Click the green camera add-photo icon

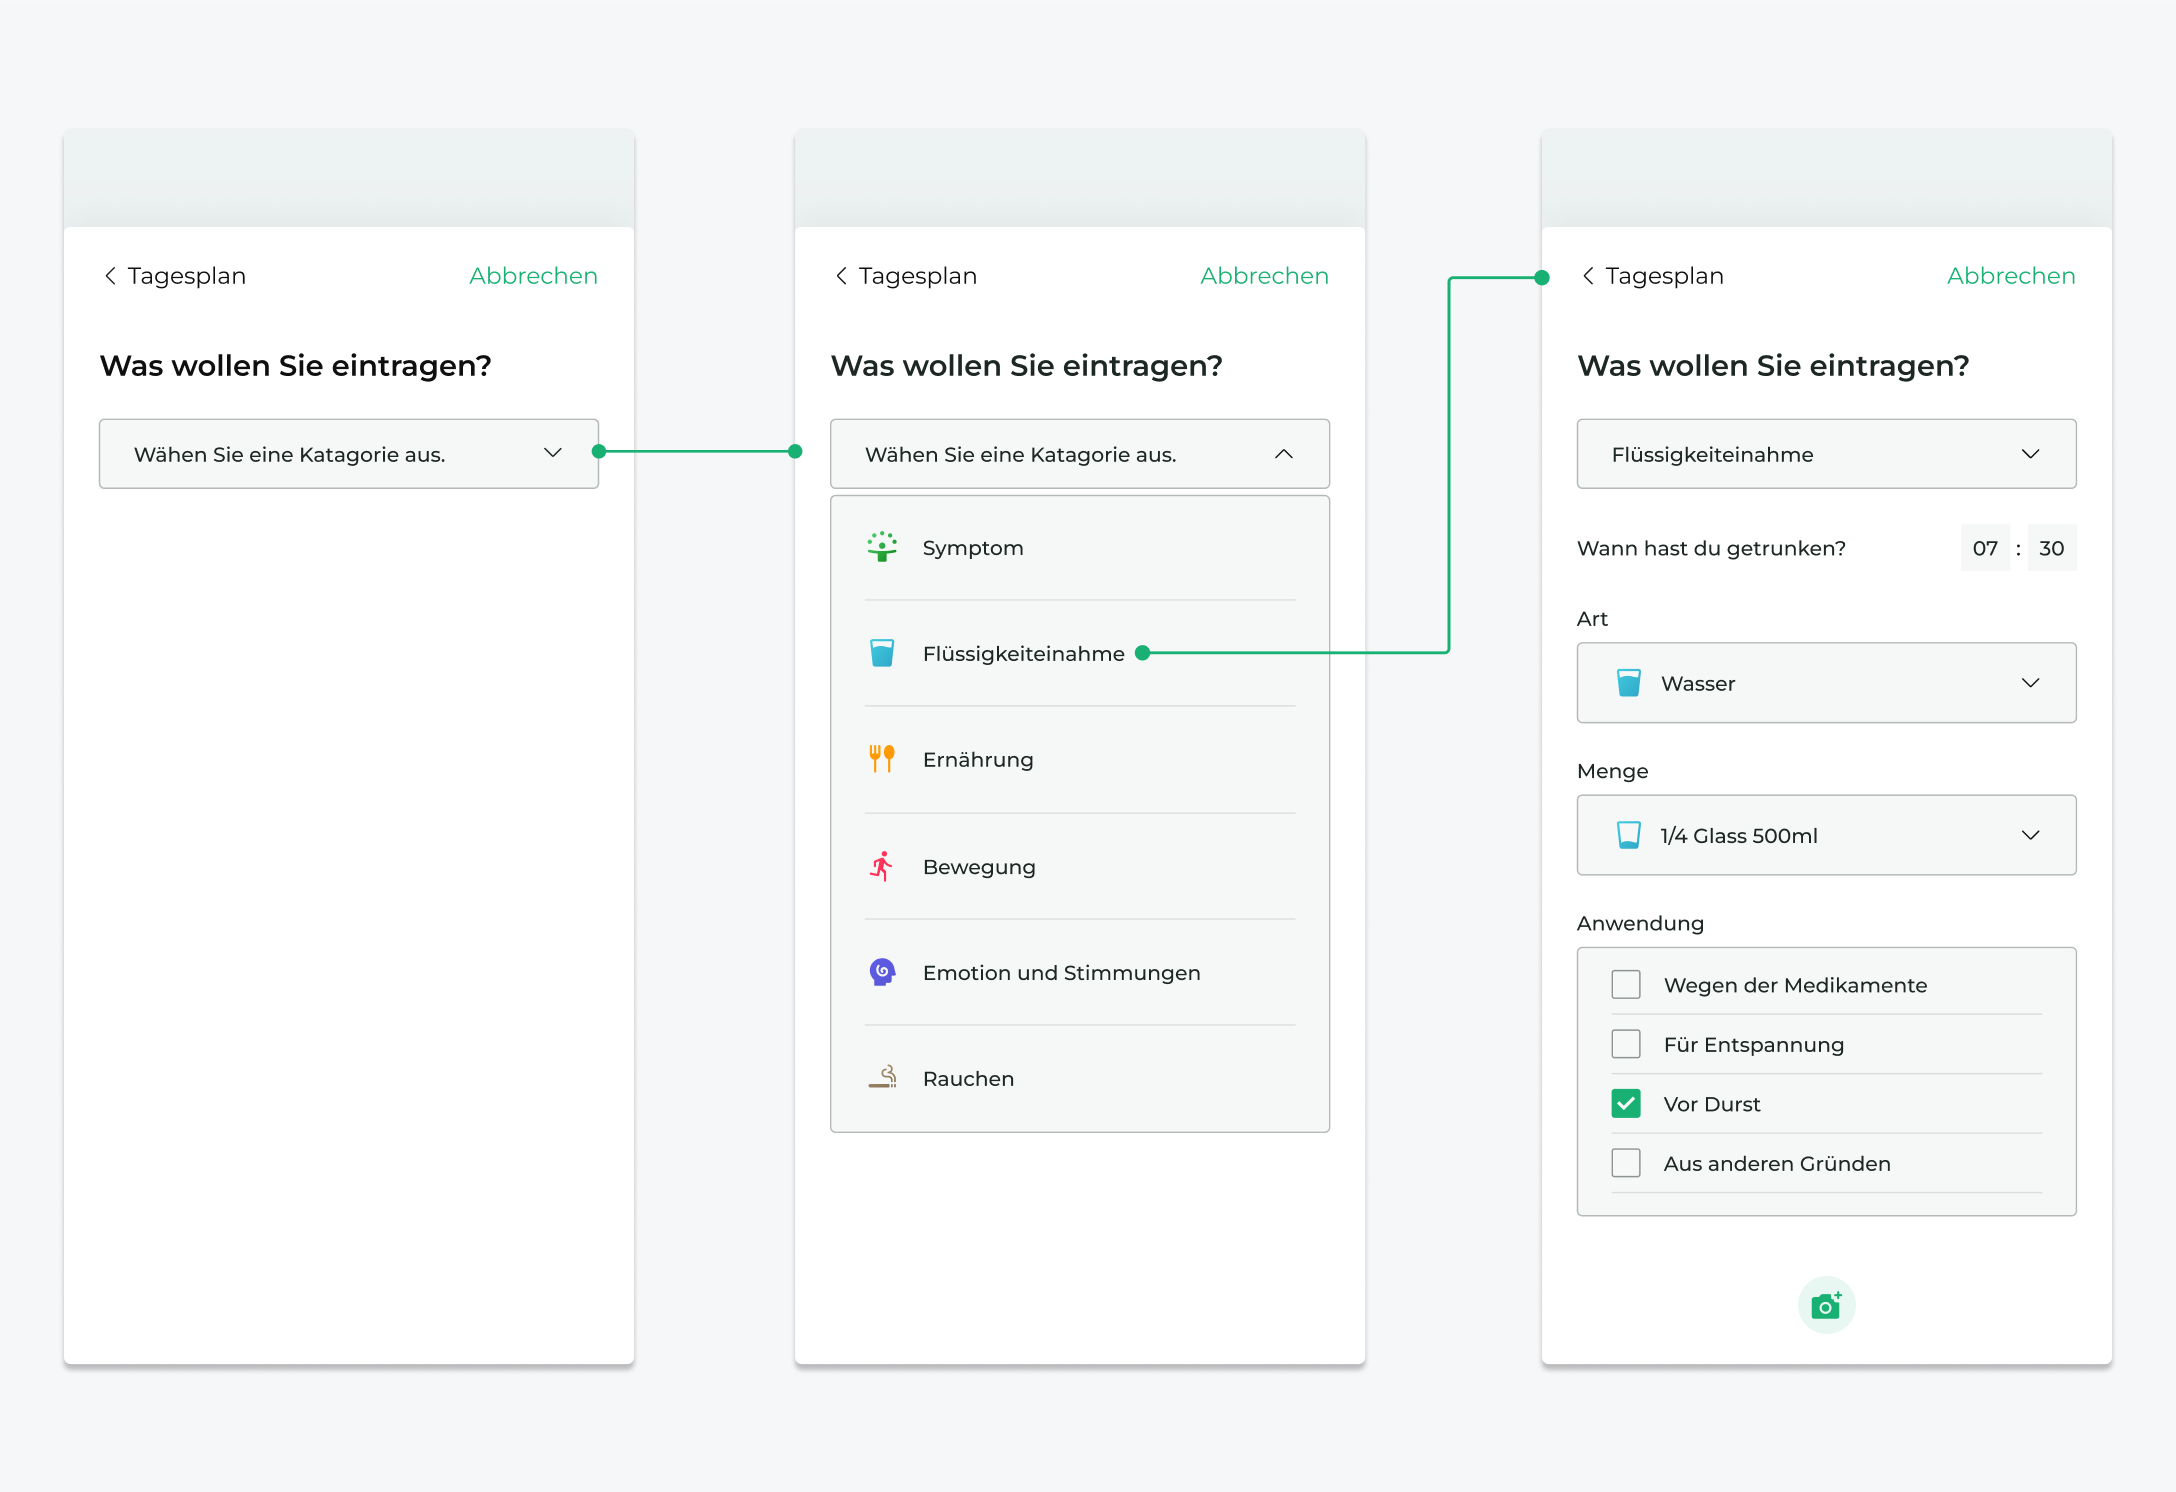click(x=1826, y=1305)
